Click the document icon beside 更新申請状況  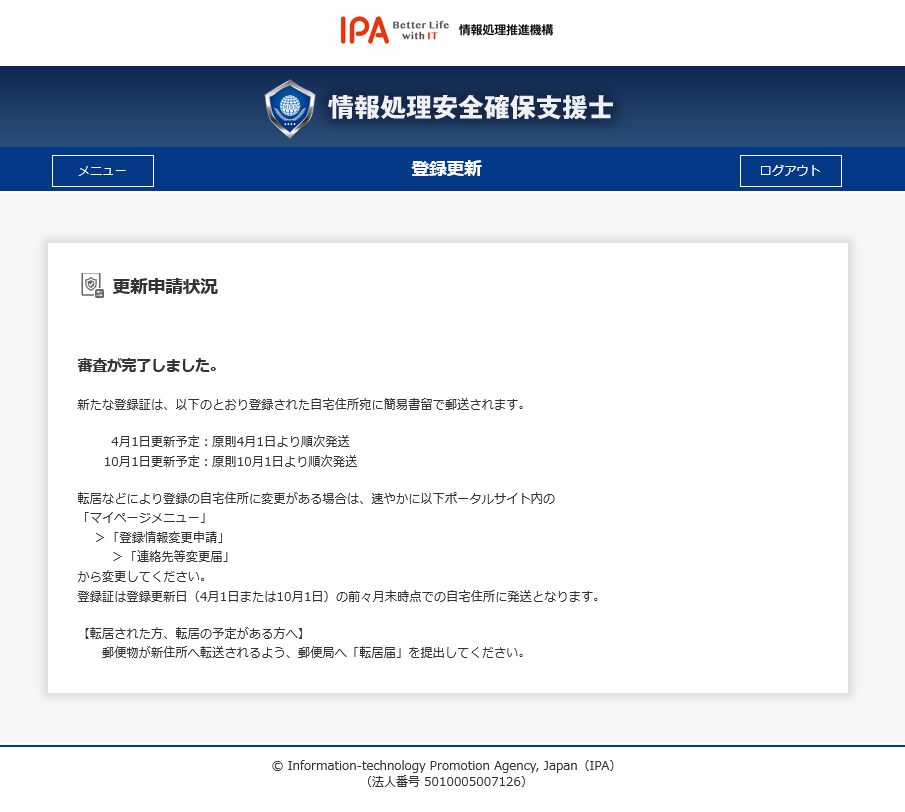[x=92, y=286]
